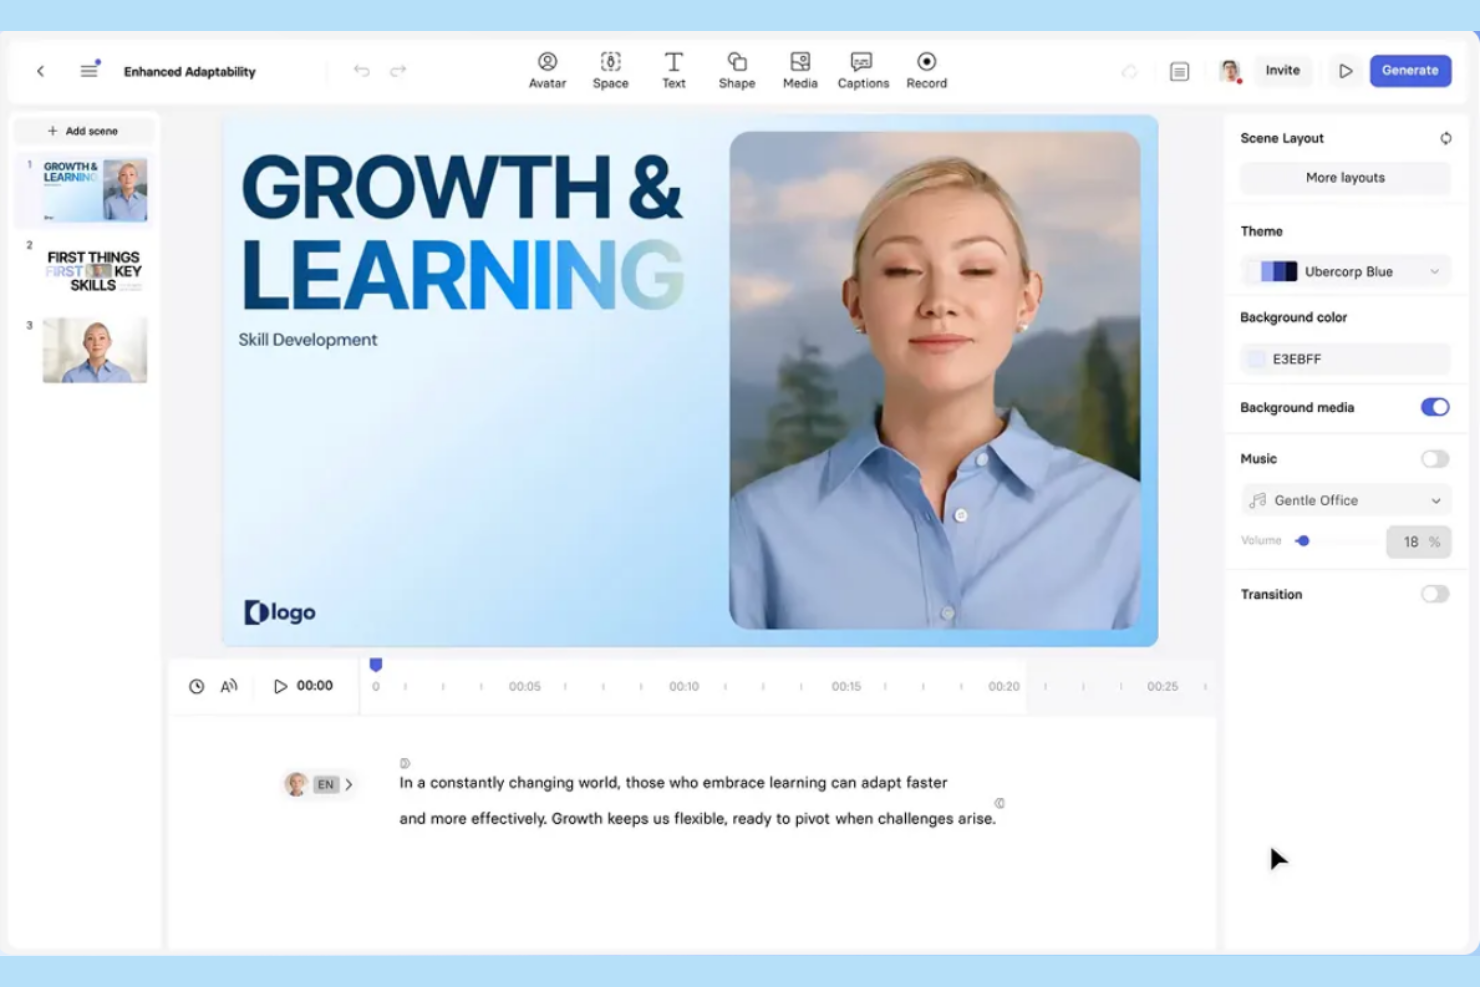Click the Enhanced Adaptability project title
The image size is (1480, 987).
tap(189, 71)
